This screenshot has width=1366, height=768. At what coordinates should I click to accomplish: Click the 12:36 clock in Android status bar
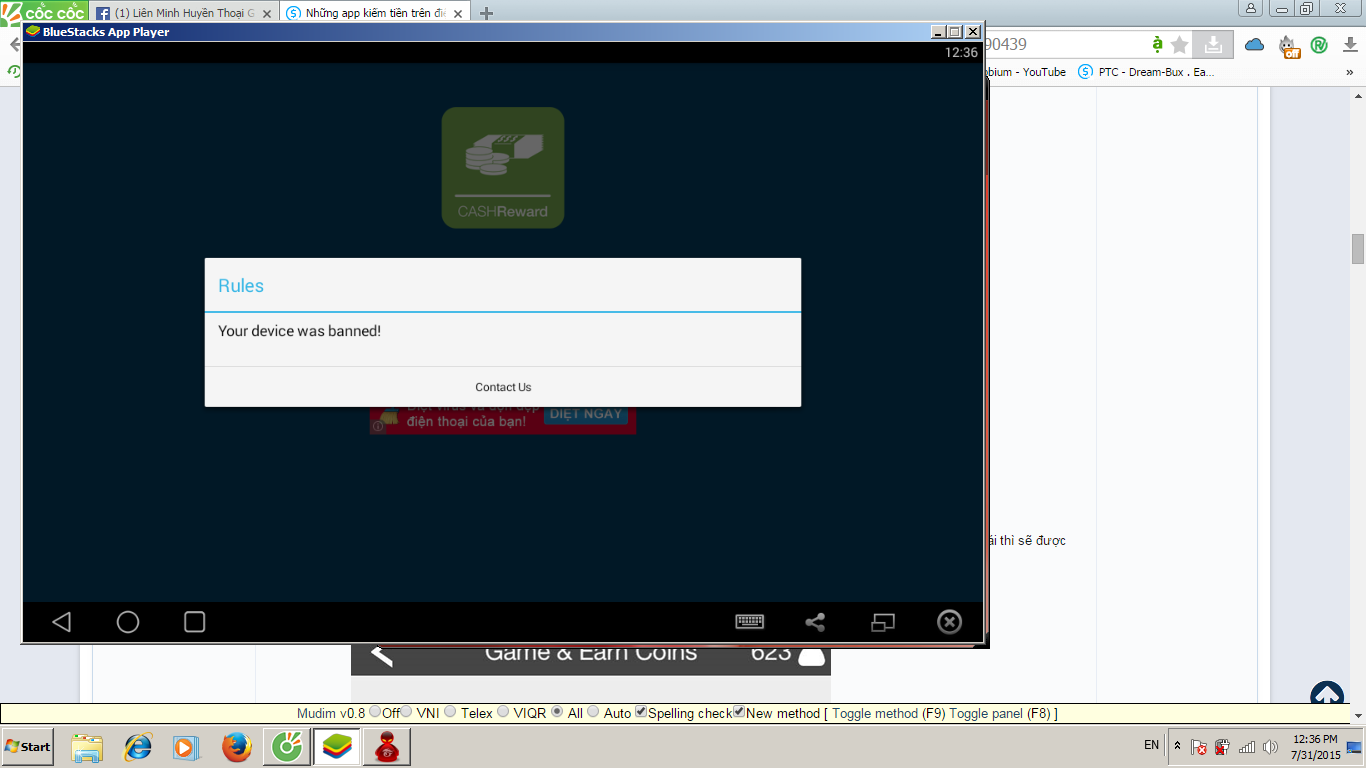[961, 52]
